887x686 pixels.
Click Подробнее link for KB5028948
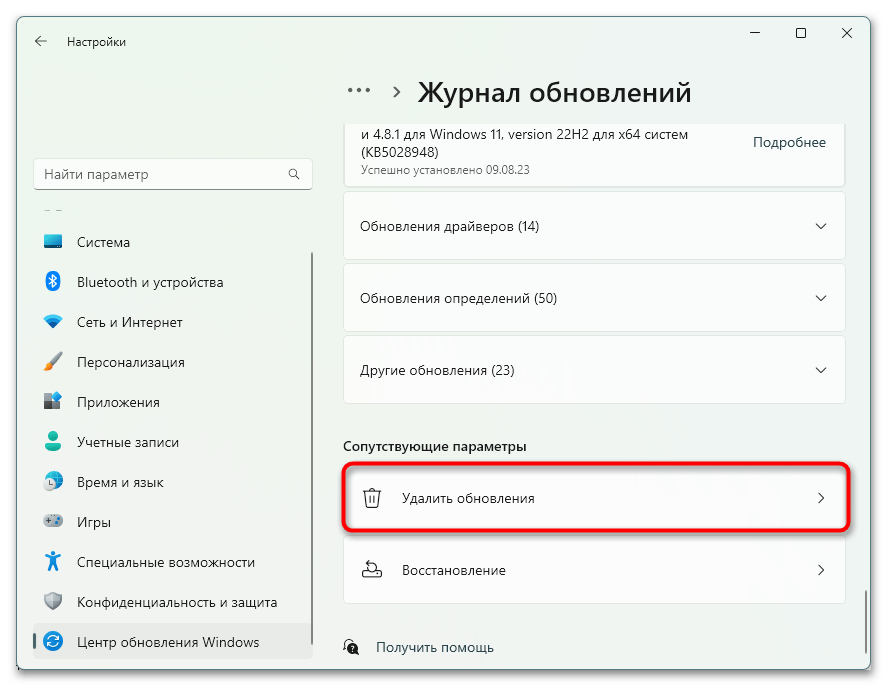click(x=789, y=143)
